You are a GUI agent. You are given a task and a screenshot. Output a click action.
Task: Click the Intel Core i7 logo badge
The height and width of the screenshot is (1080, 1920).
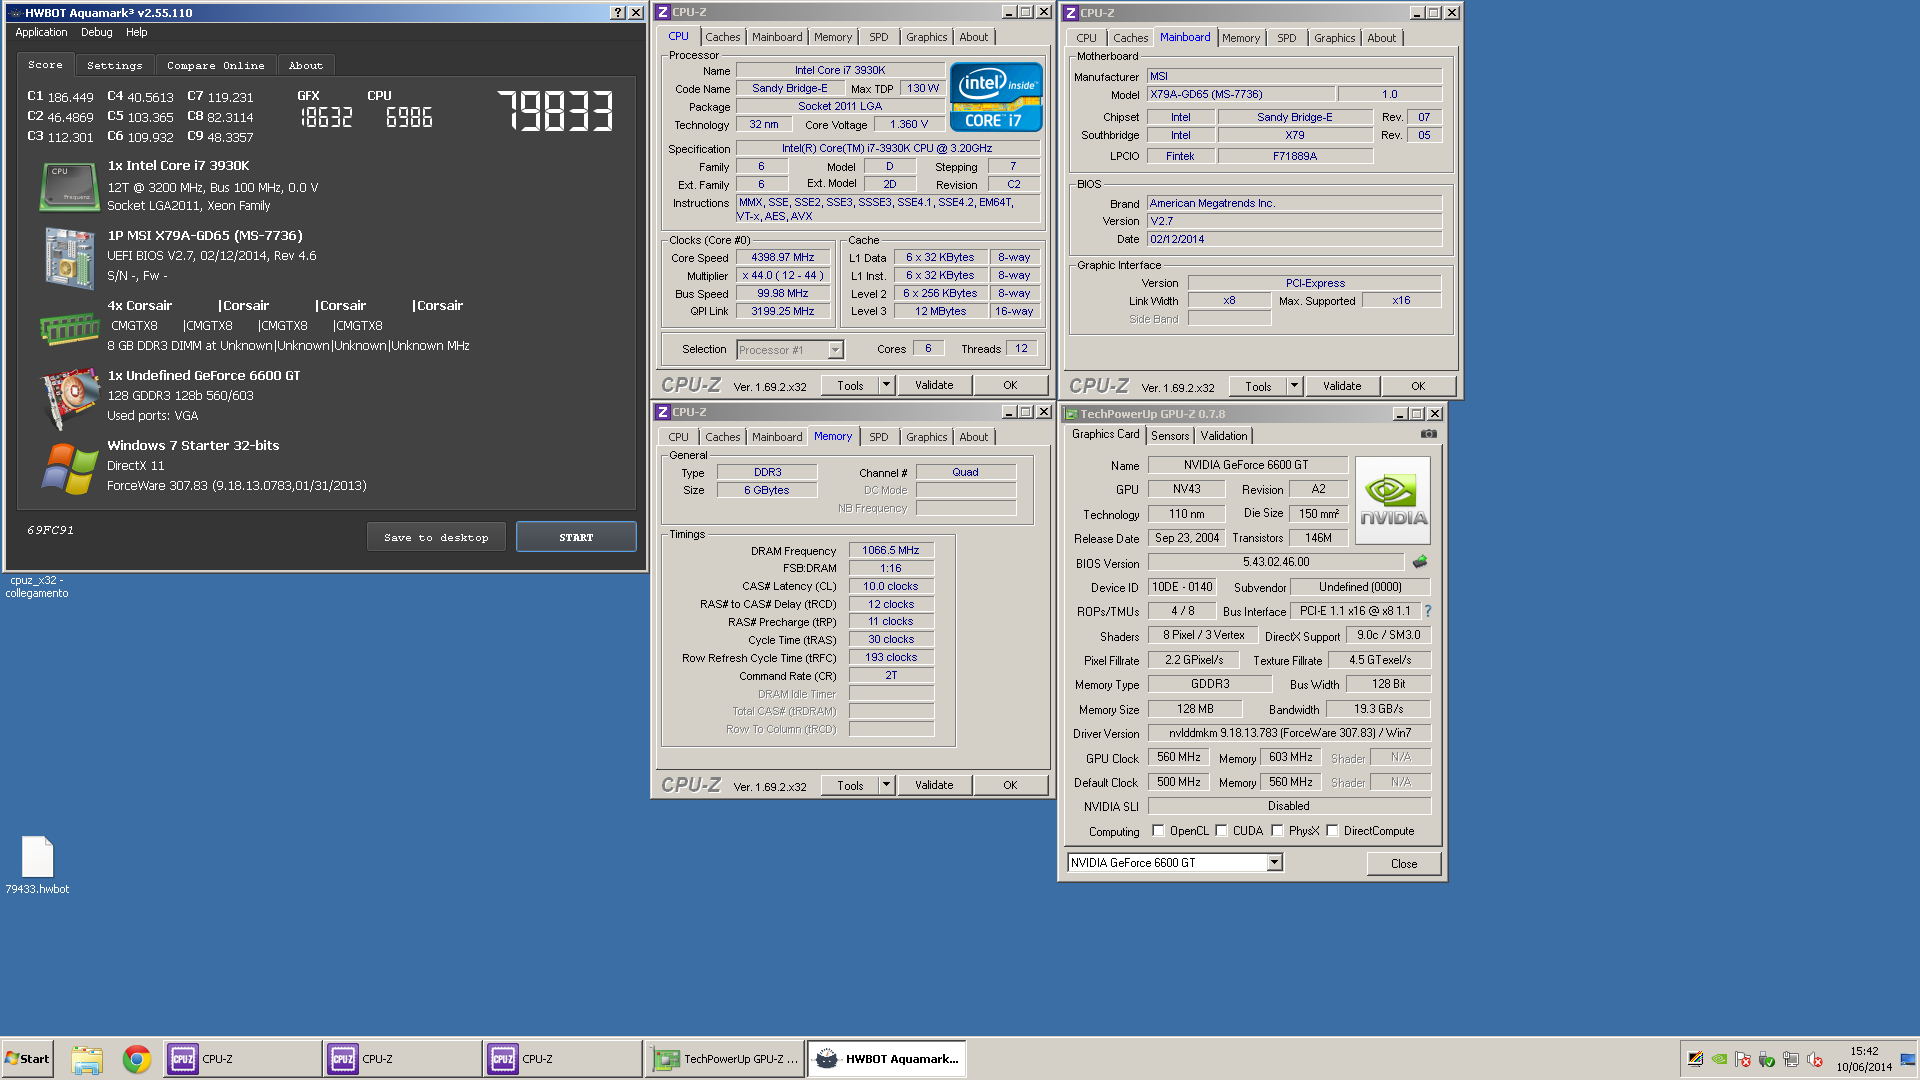996,97
